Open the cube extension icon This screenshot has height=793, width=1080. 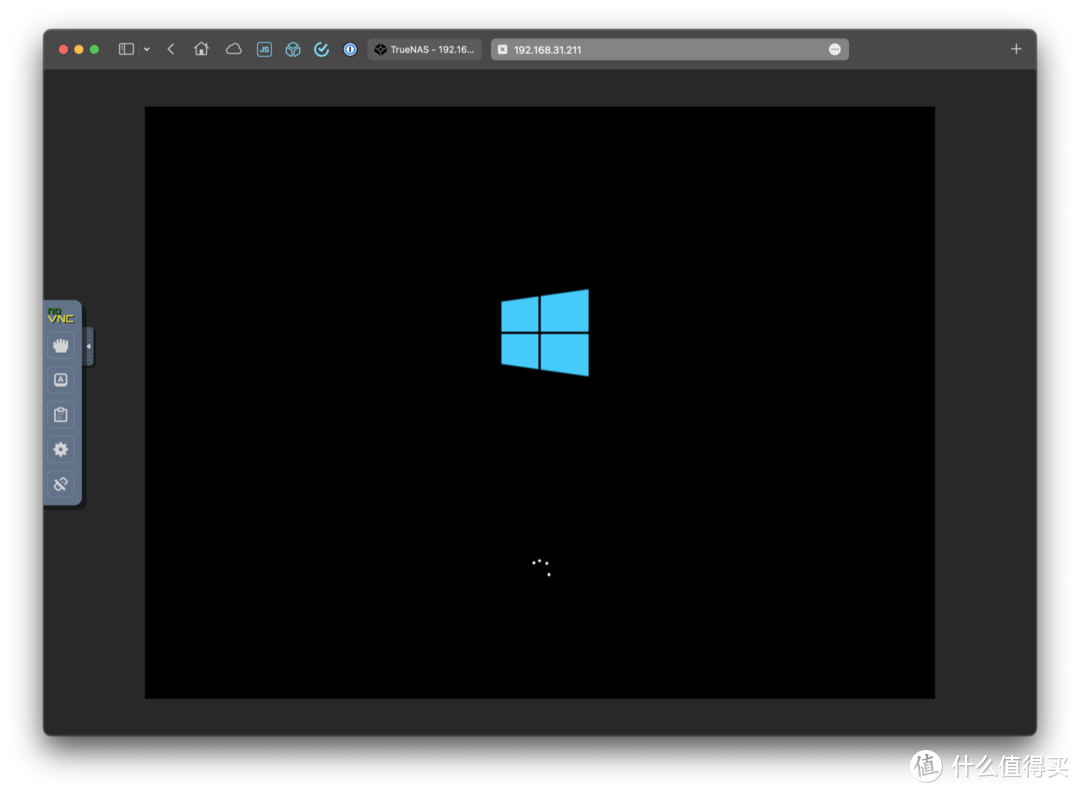[x=293, y=50]
